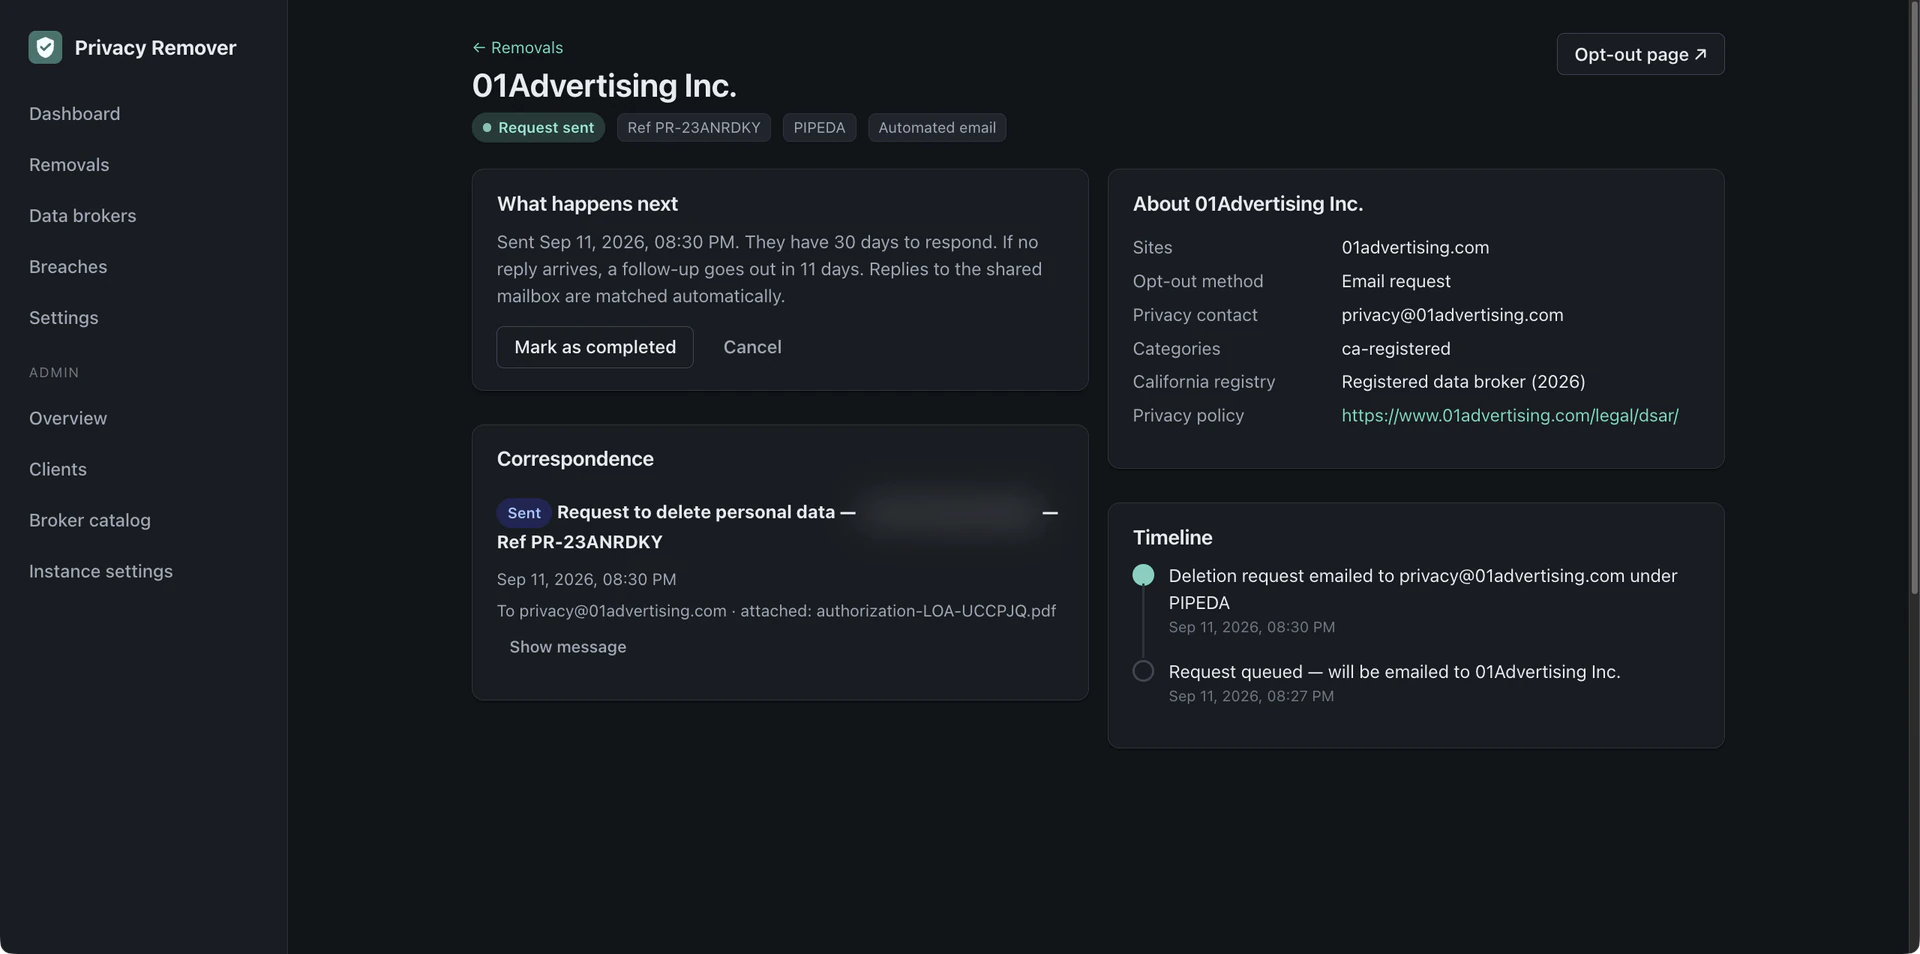Click the PIPEDA tag
Image resolution: width=1920 pixels, height=954 pixels.
(819, 128)
